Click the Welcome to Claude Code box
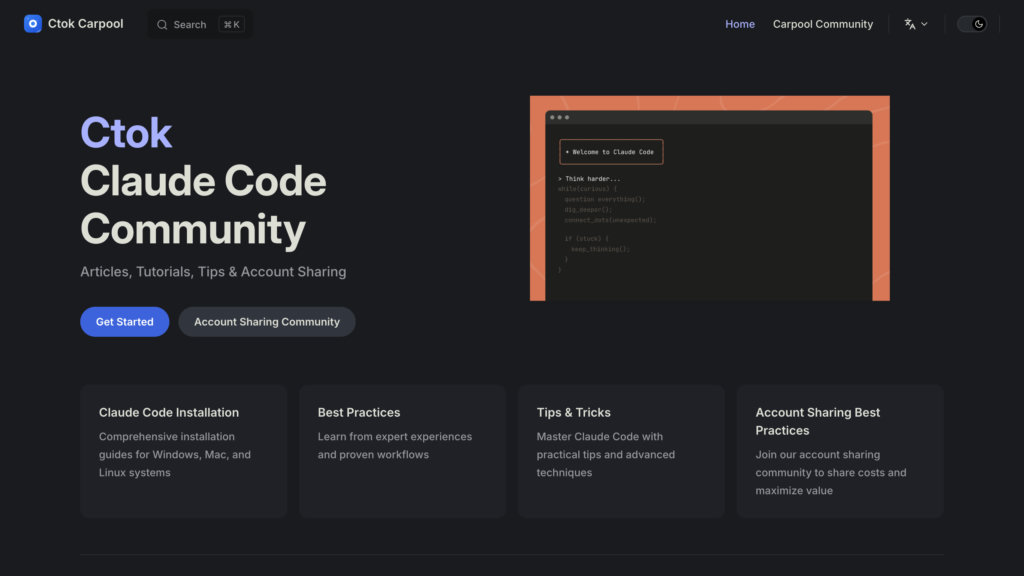 (x=610, y=152)
